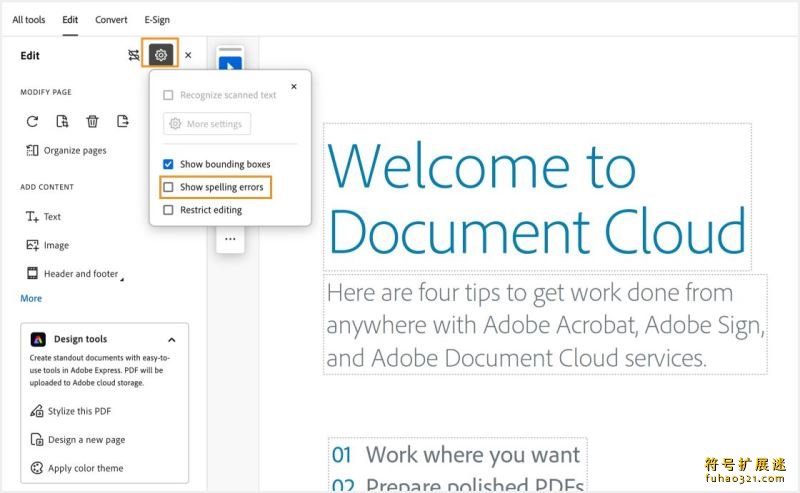
Task: Click the Adobe Express Design tools icon
Action: [x=38, y=339]
